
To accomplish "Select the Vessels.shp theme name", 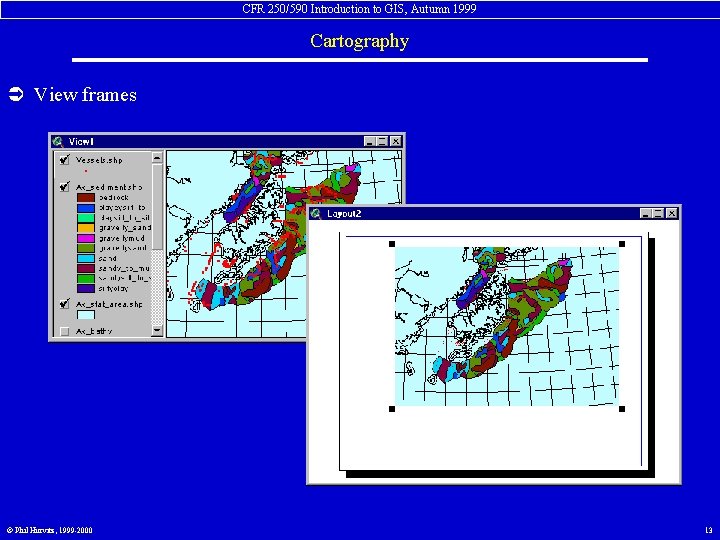I will [99, 160].
